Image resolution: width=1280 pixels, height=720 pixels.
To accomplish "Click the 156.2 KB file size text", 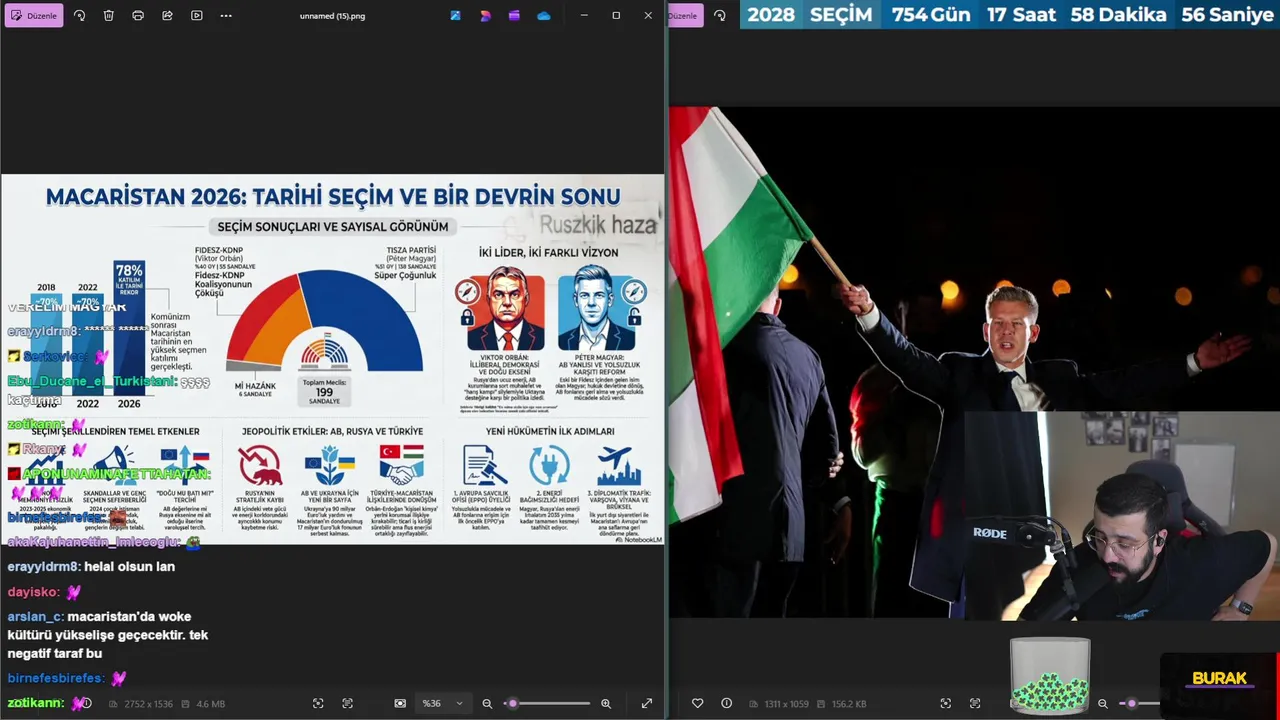I will coord(848,704).
